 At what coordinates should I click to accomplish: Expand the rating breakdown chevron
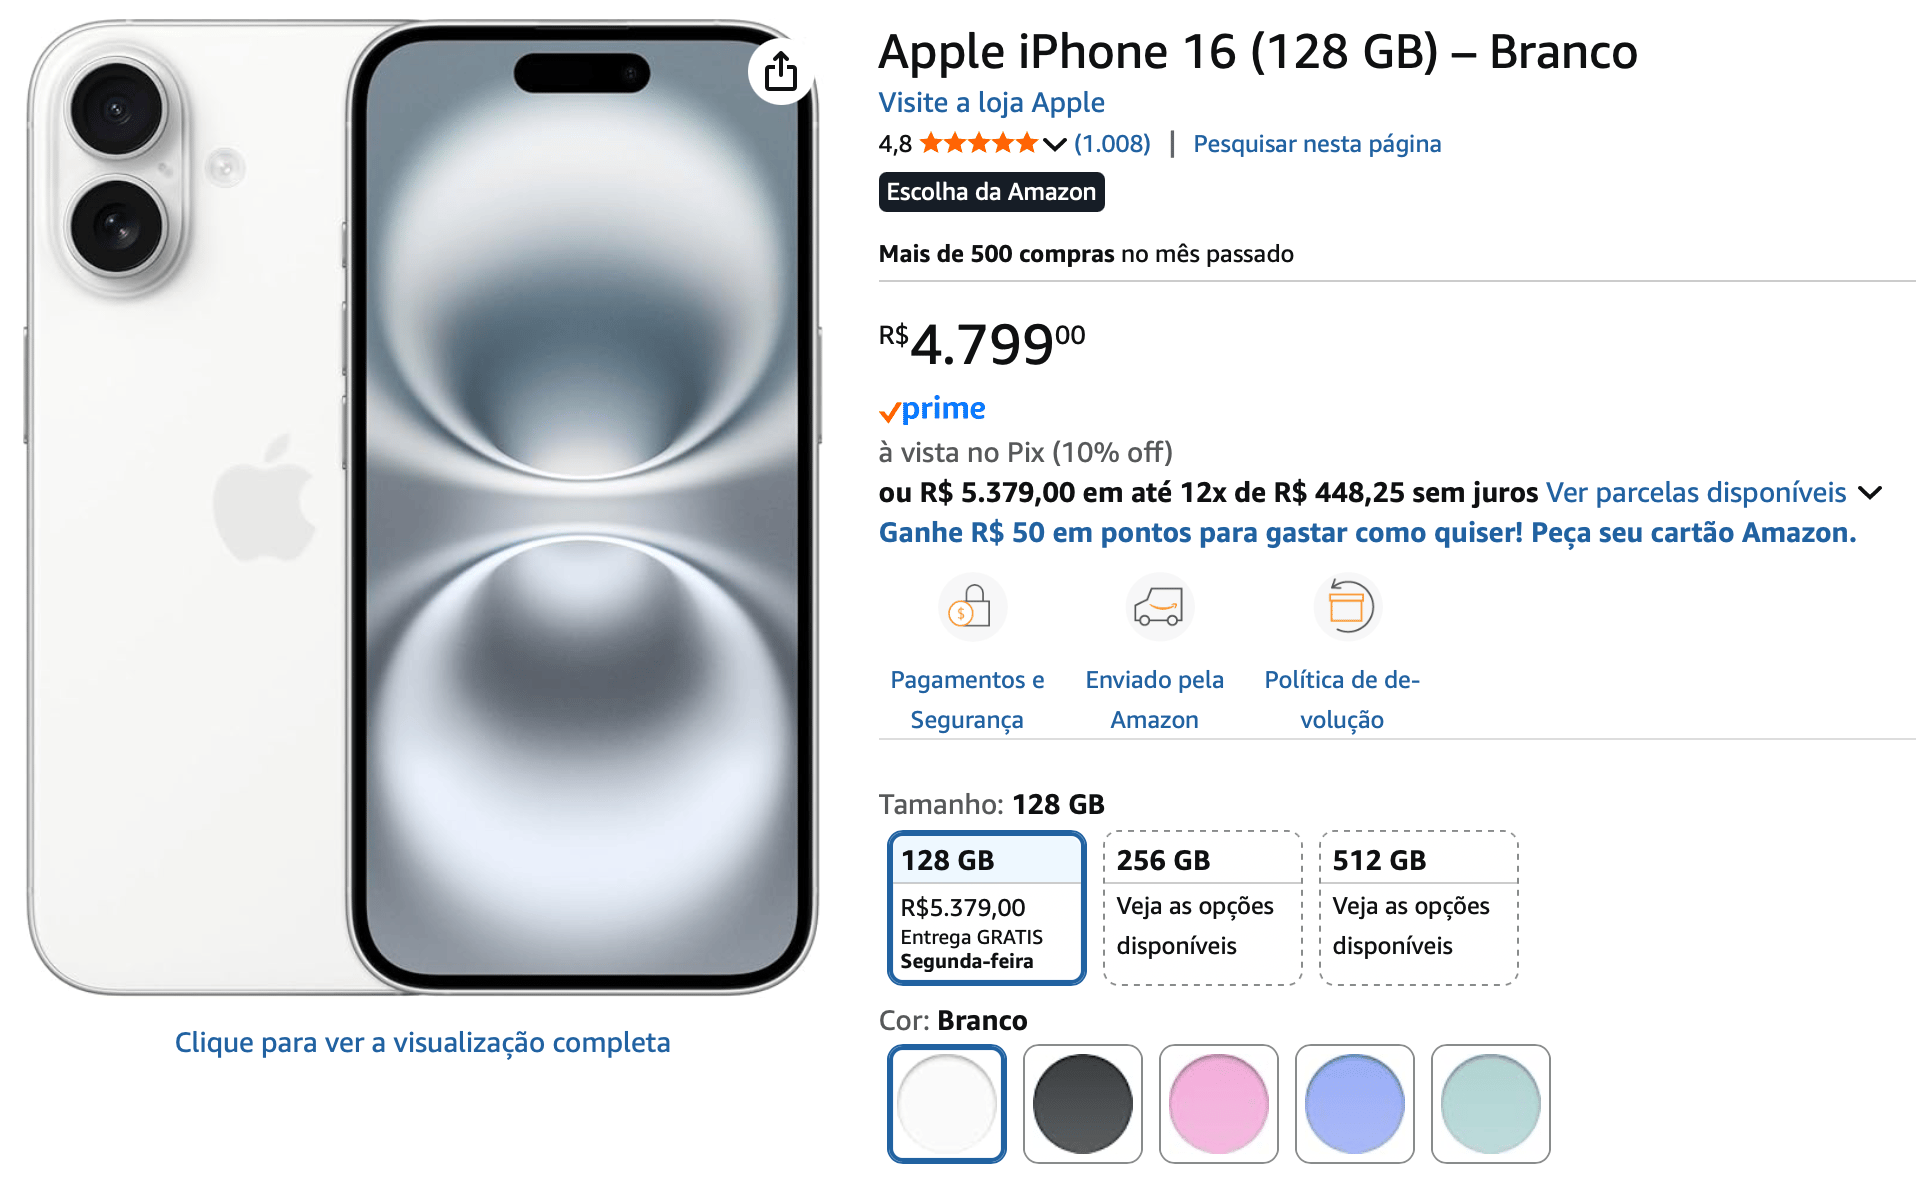[1054, 145]
